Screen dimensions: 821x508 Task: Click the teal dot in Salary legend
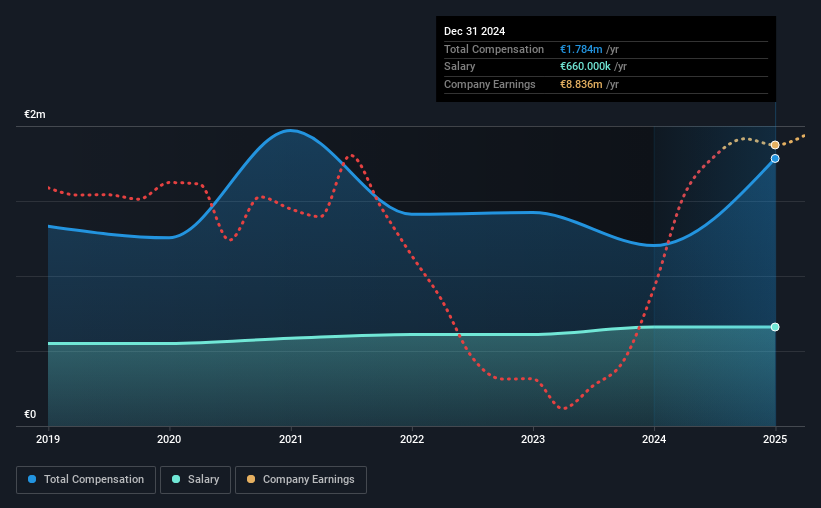176,479
